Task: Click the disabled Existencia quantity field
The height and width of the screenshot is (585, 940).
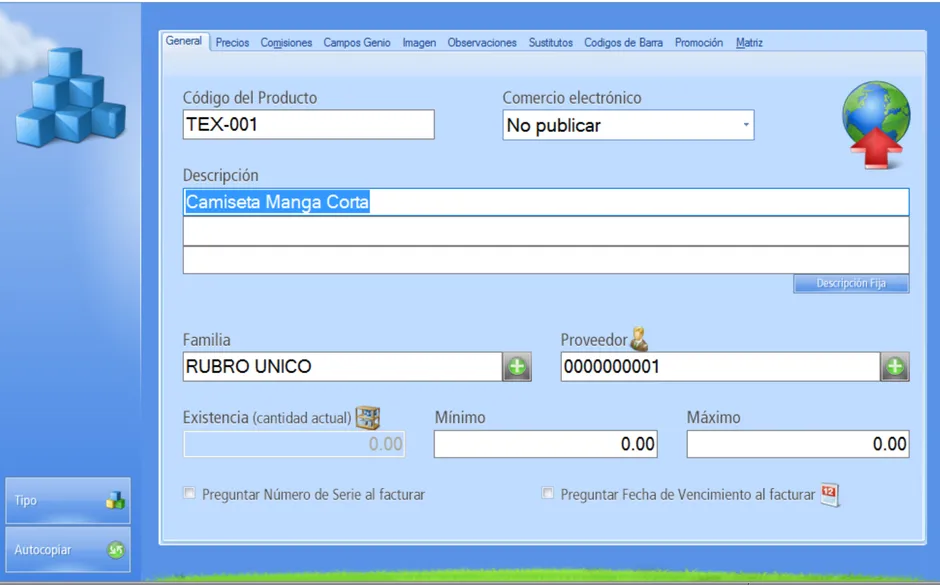Action: (294, 444)
